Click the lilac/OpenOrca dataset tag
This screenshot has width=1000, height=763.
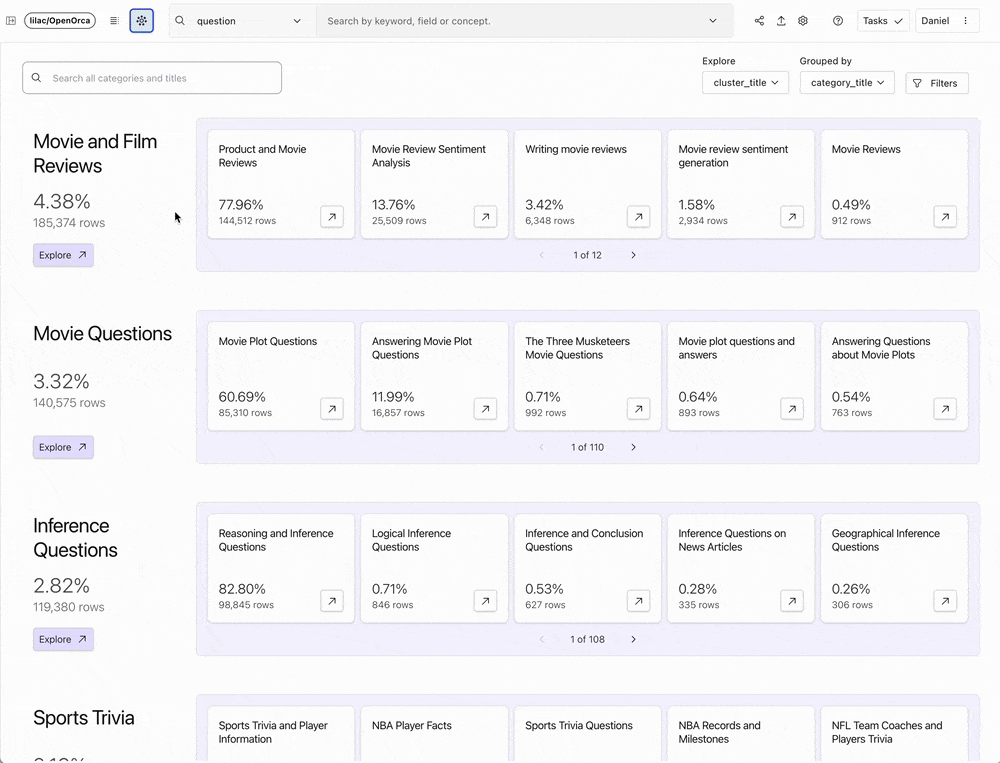60,21
